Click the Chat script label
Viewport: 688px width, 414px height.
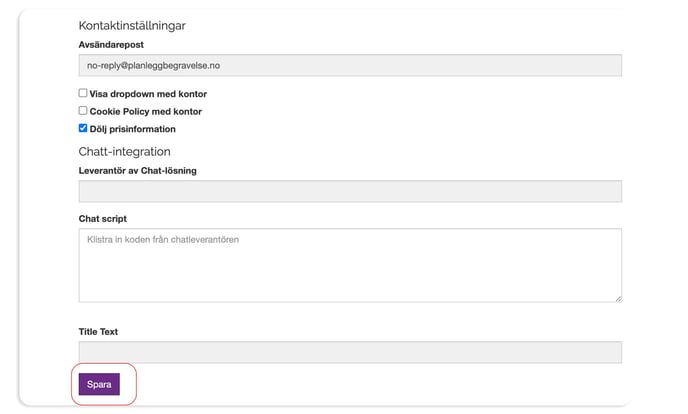pyautogui.click(x=103, y=218)
